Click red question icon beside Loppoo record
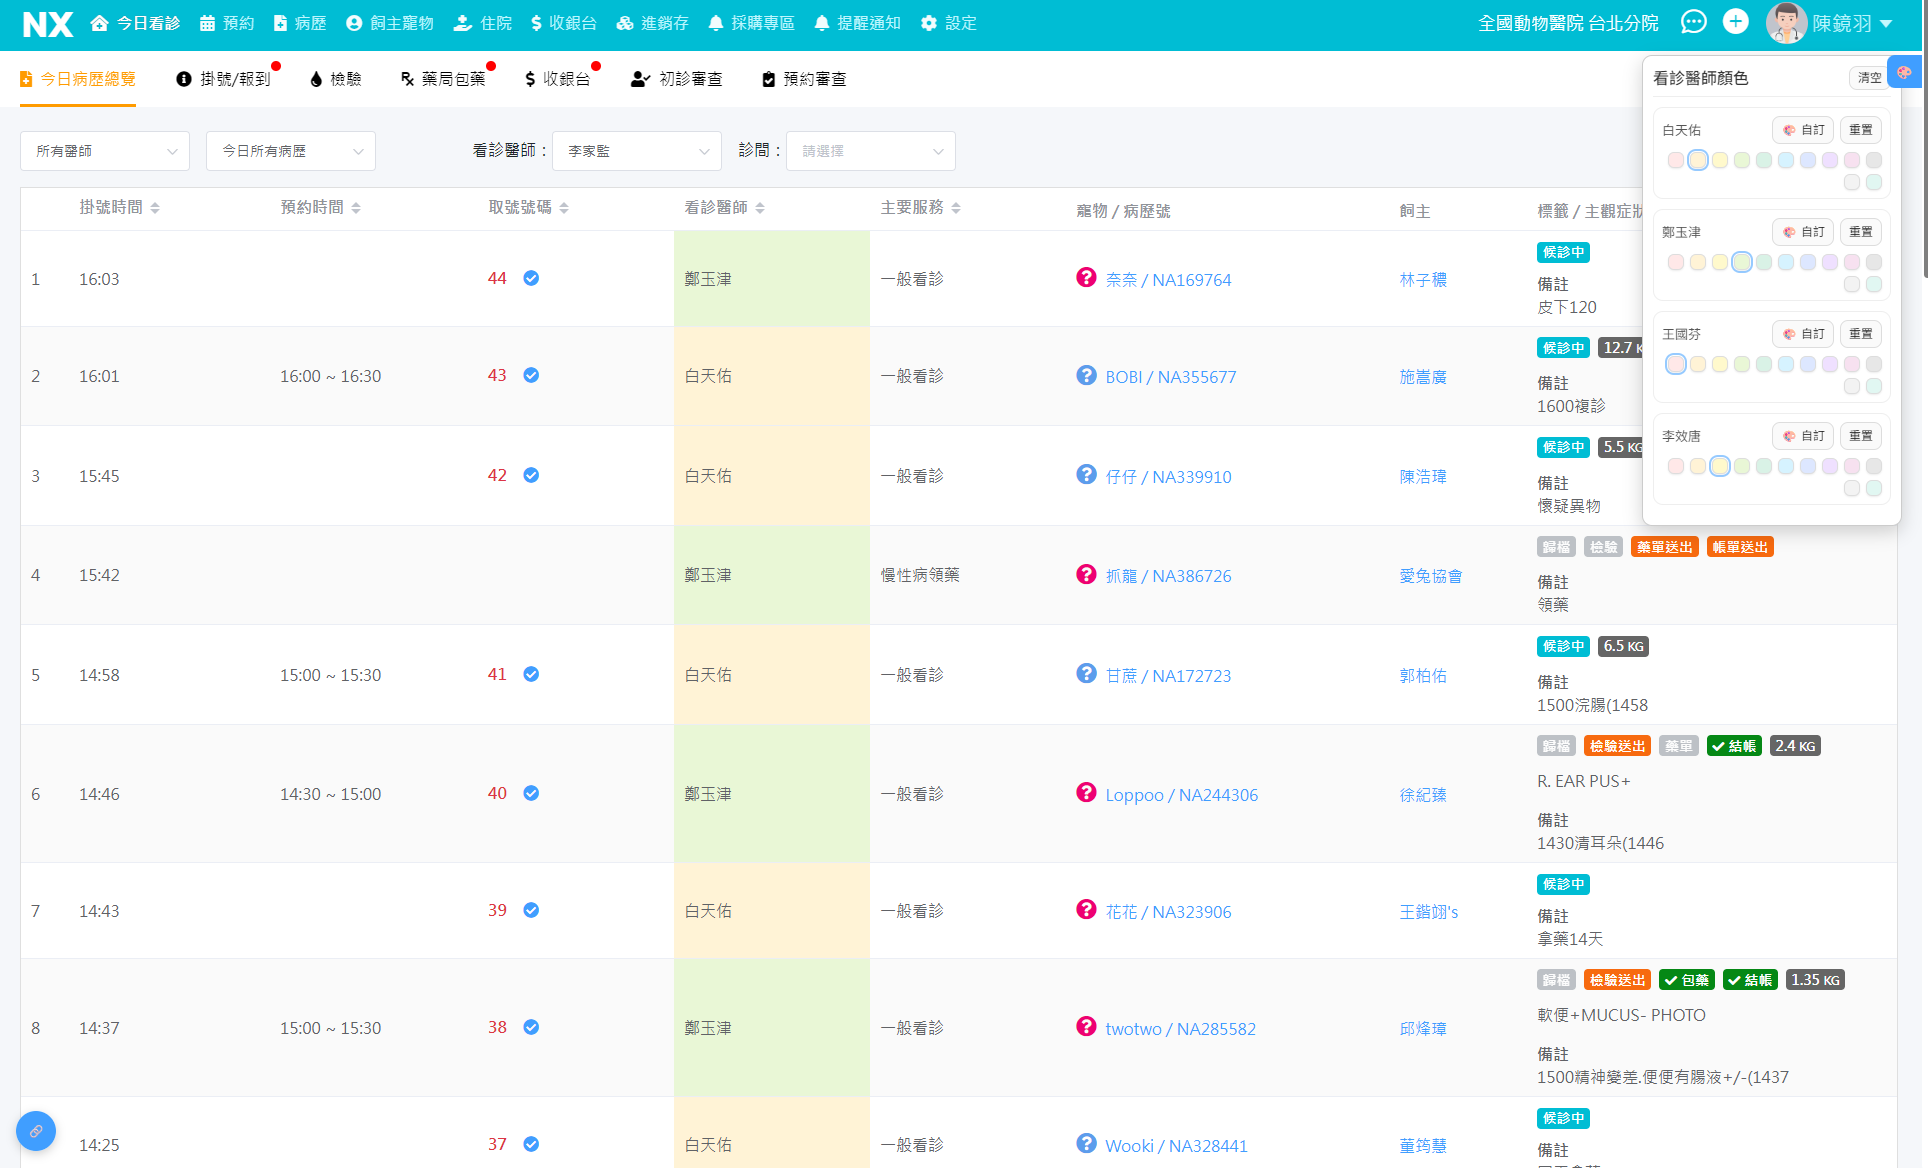This screenshot has width=1928, height=1168. (1086, 793)
